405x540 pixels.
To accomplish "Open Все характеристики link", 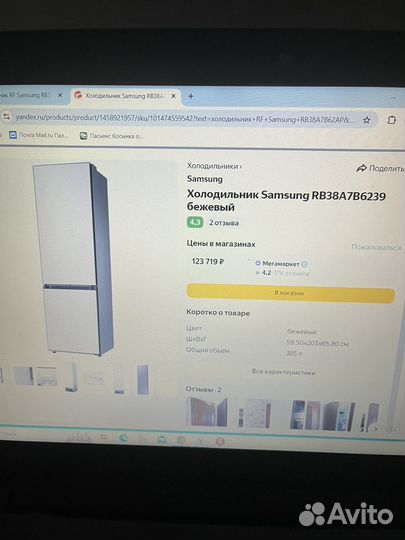I will click(x=283, y=372).
